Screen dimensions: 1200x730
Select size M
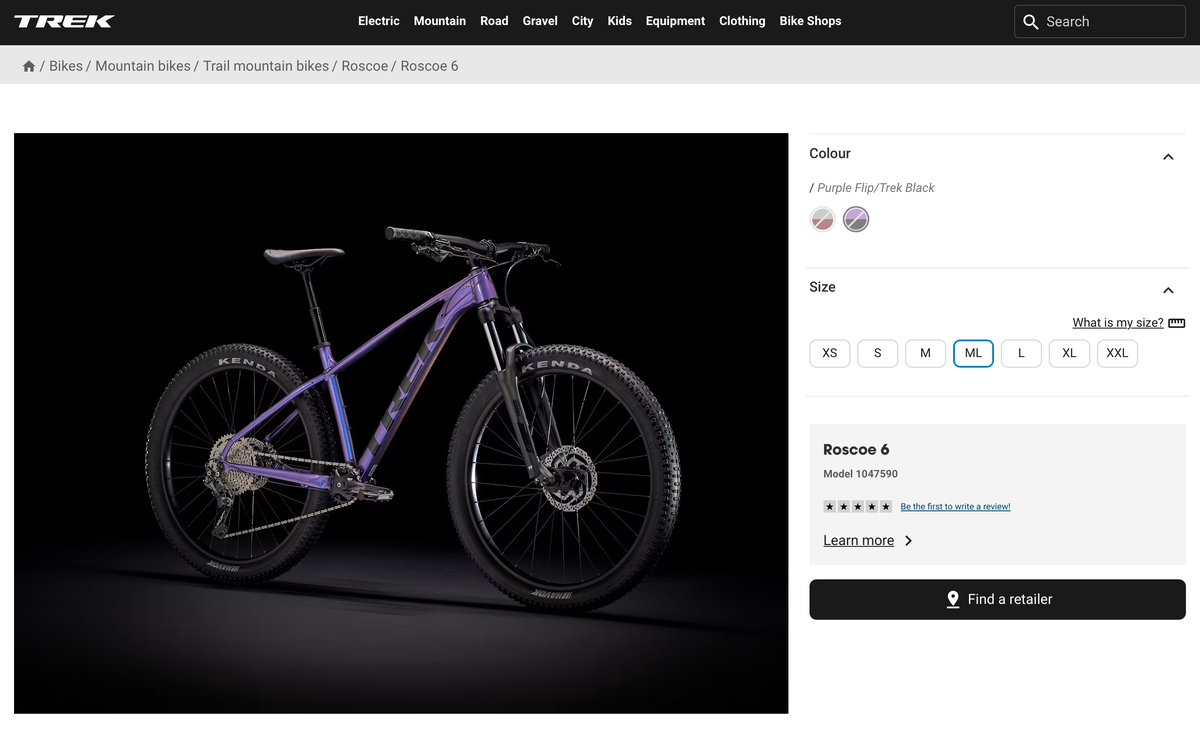(x=925, y=353)
